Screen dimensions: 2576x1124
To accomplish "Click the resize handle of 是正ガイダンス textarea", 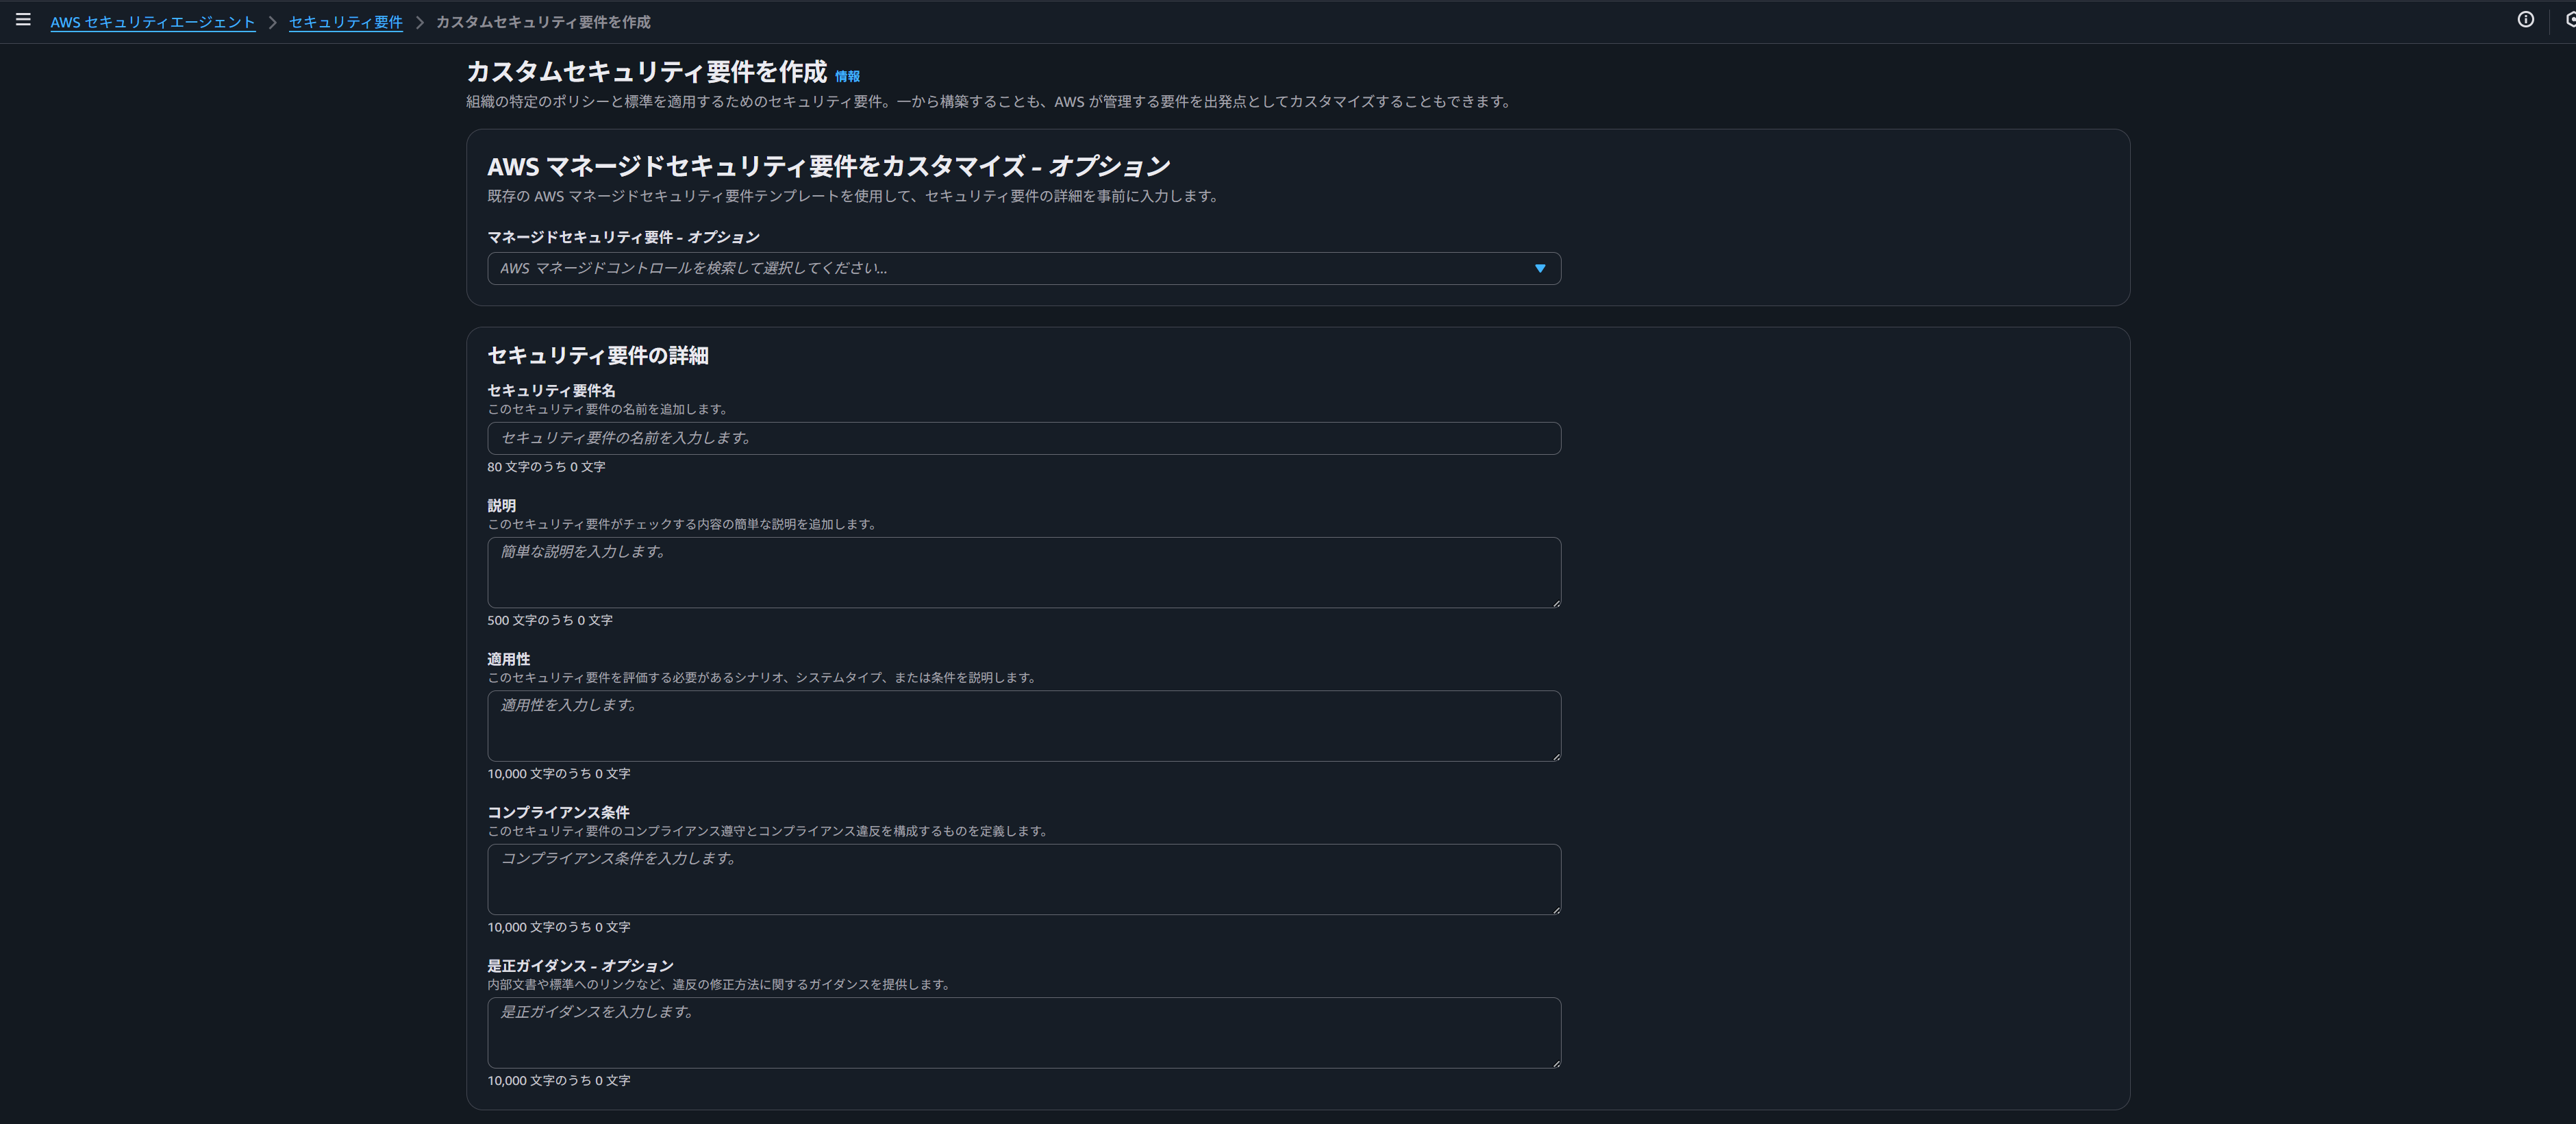I will click(1556, 1063).
